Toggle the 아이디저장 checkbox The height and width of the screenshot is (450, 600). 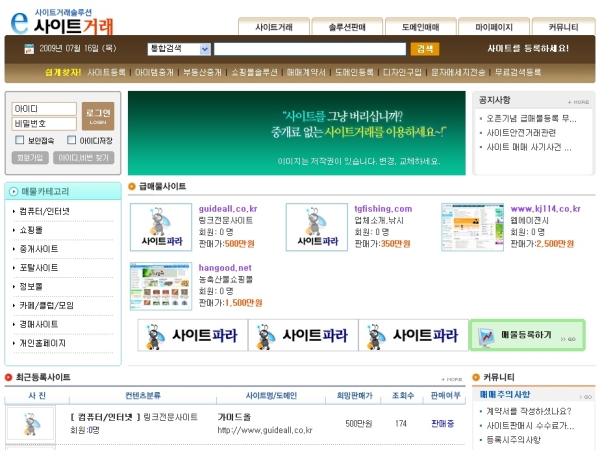coord(70,141)
